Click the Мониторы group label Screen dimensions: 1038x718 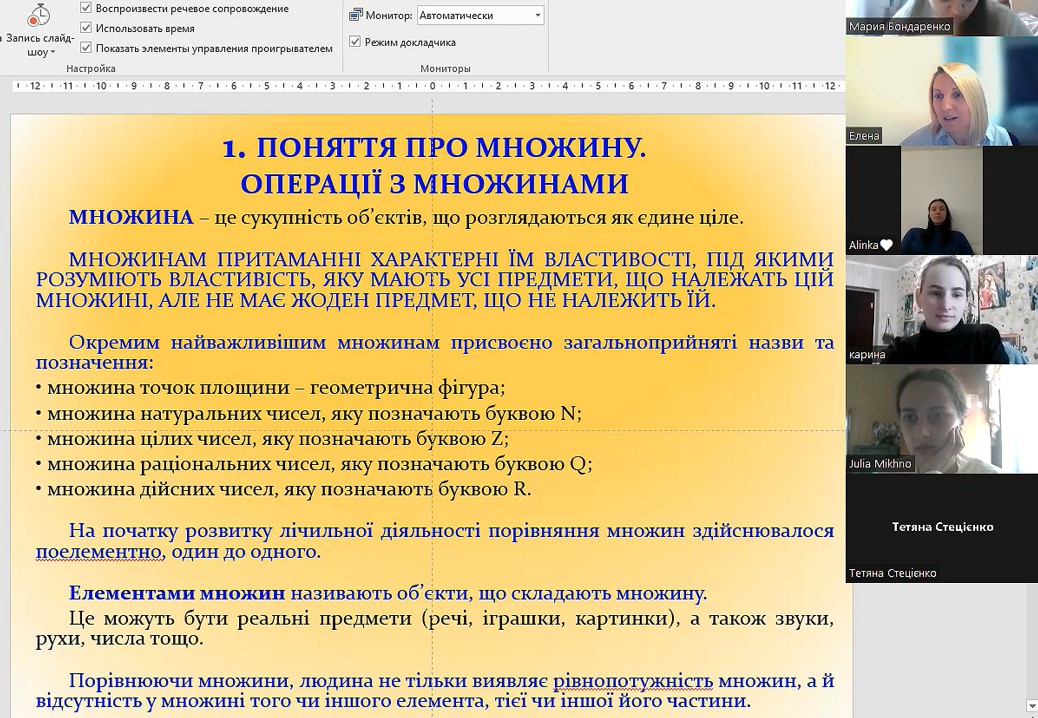446,68
